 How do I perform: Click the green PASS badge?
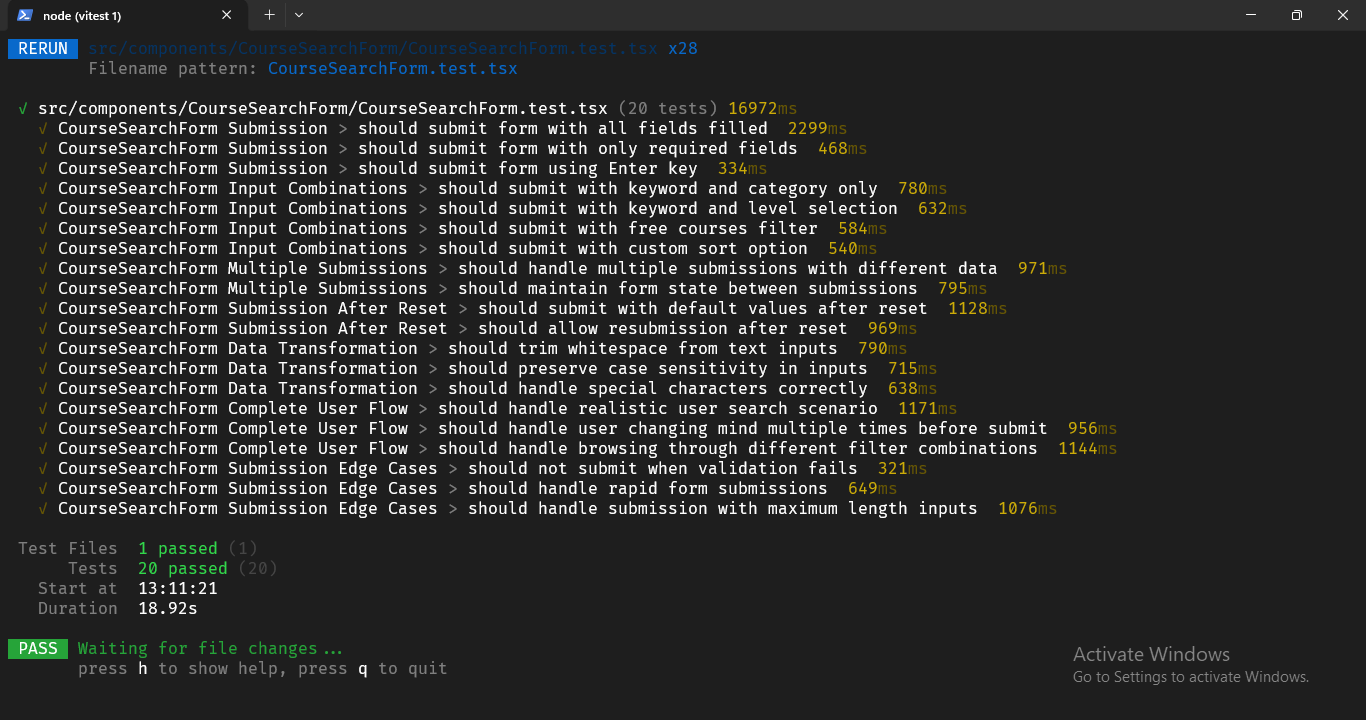(38, 649)
